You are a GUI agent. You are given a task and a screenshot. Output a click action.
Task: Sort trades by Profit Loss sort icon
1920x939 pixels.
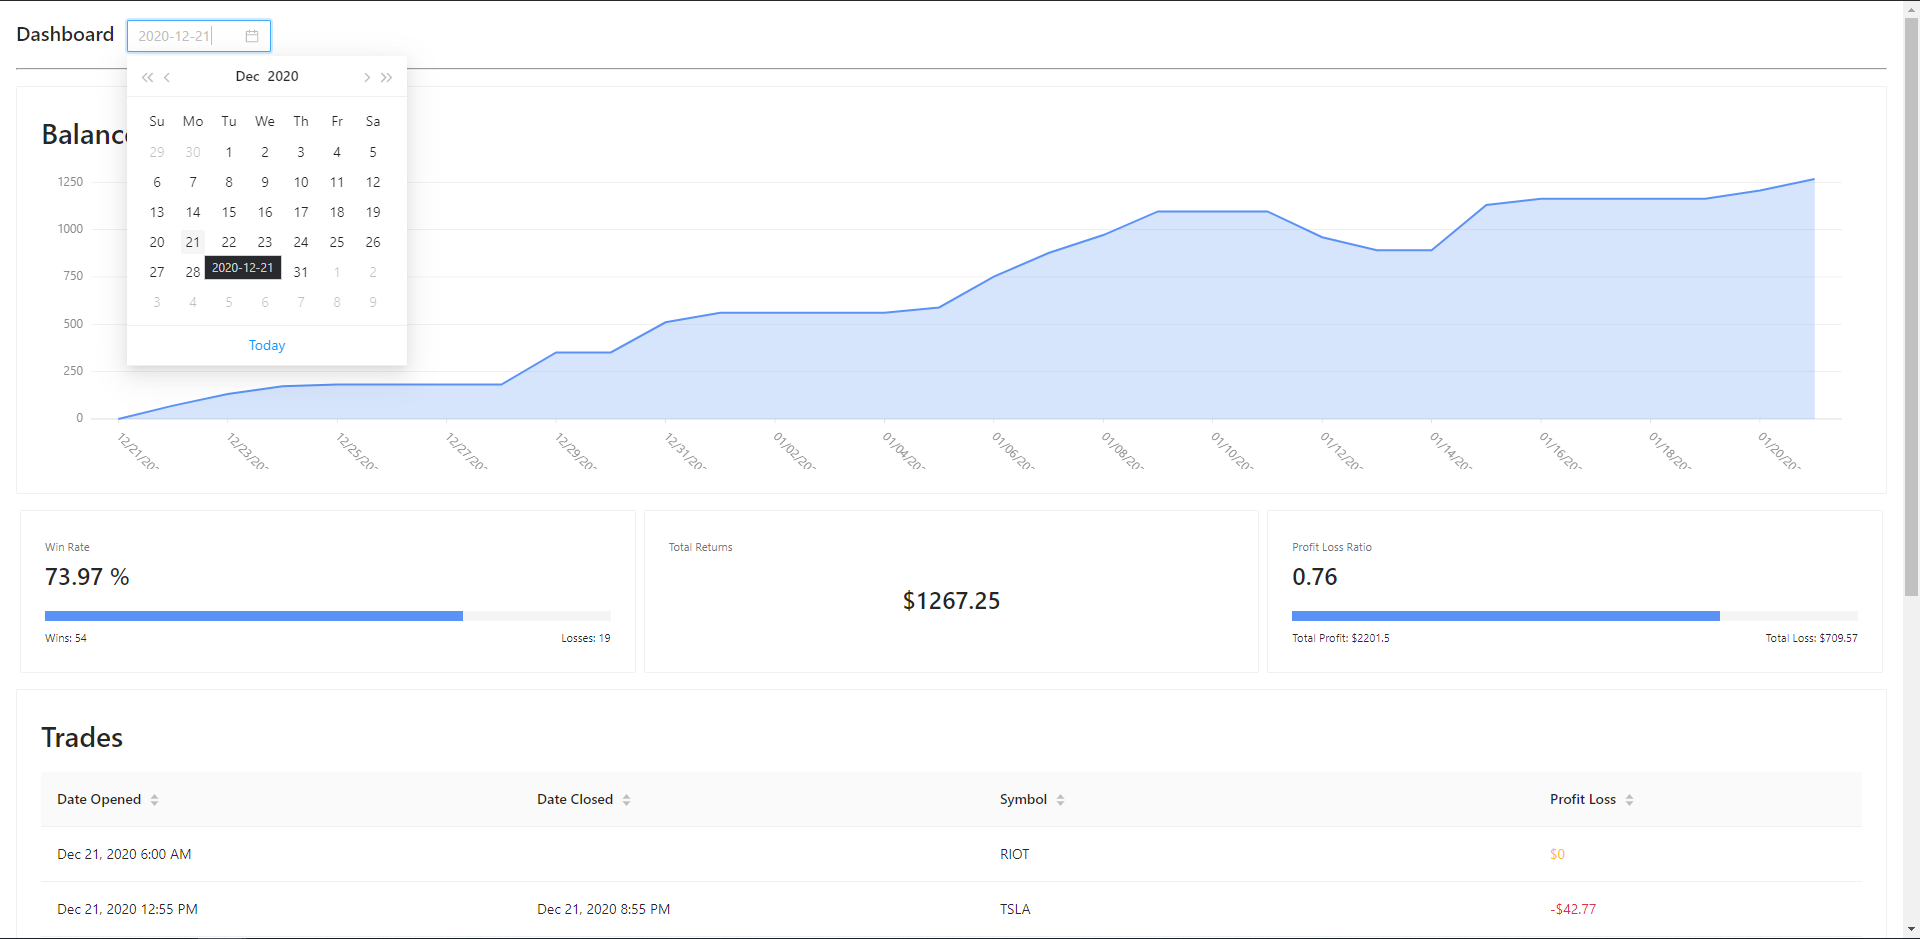point(1630,800)
